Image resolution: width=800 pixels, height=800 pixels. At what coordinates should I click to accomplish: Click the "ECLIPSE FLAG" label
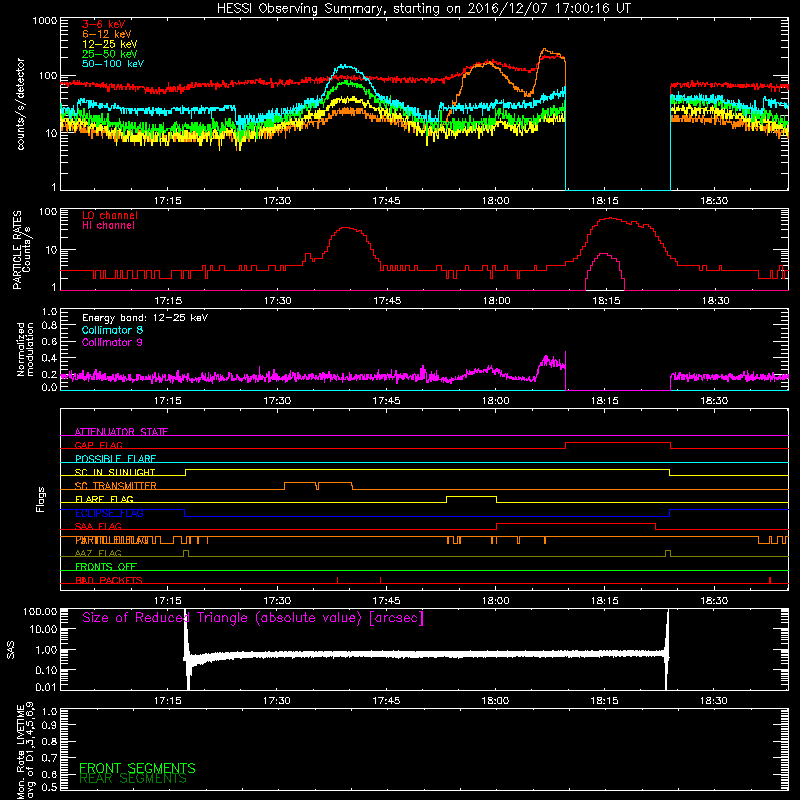(109, 513)
